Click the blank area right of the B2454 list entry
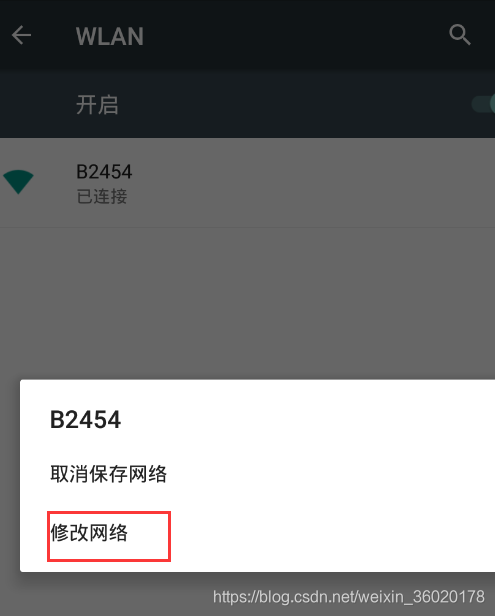The height and width of the screenshot is (616, 495). tap(314, 183)
